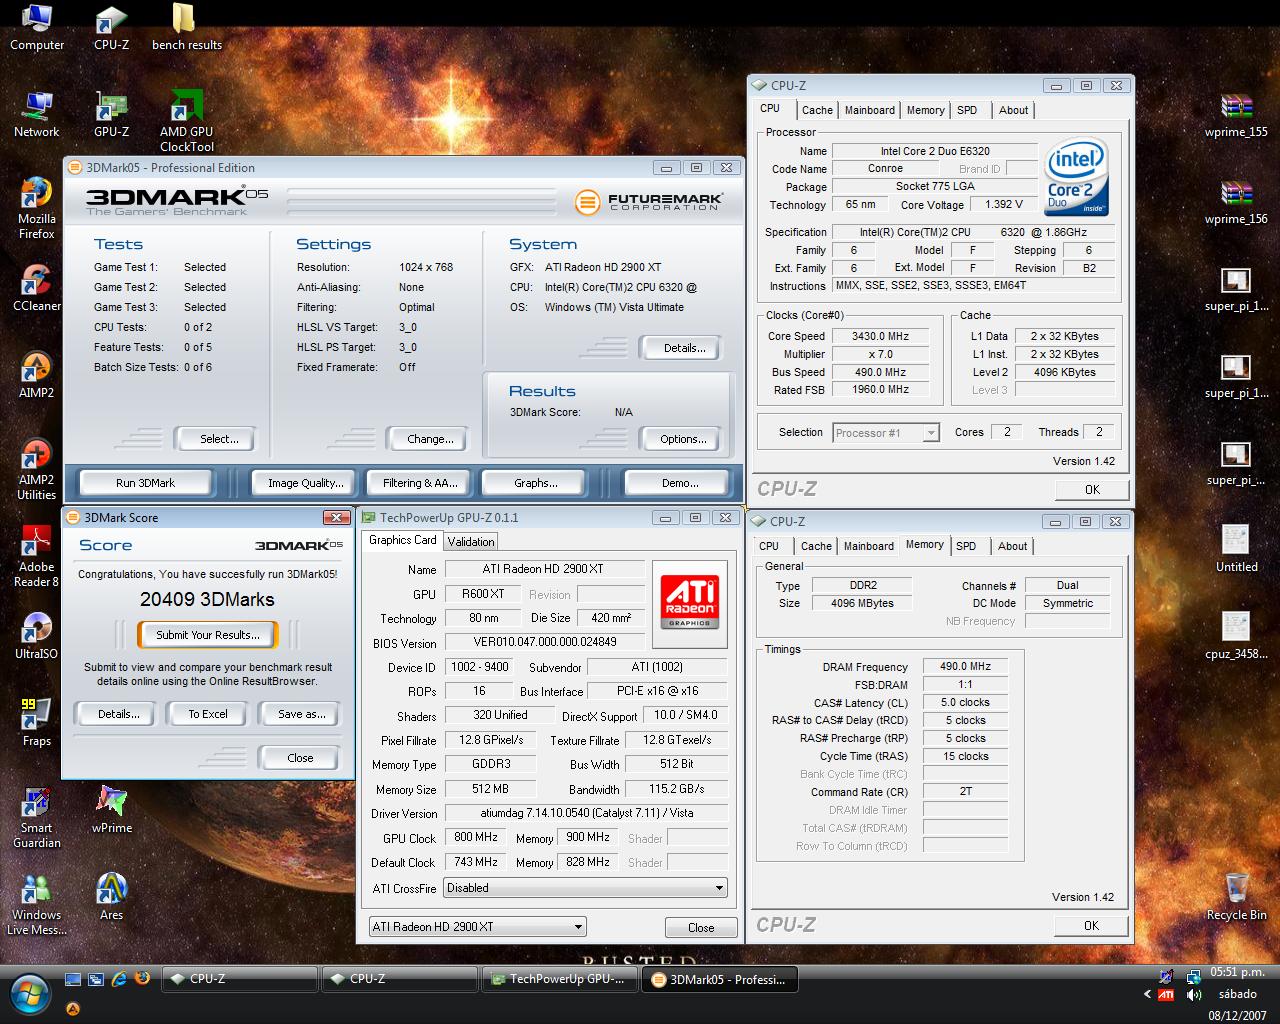
Task: Open cpuz_3458 file on desktop
Action: tap(1236, 637)
